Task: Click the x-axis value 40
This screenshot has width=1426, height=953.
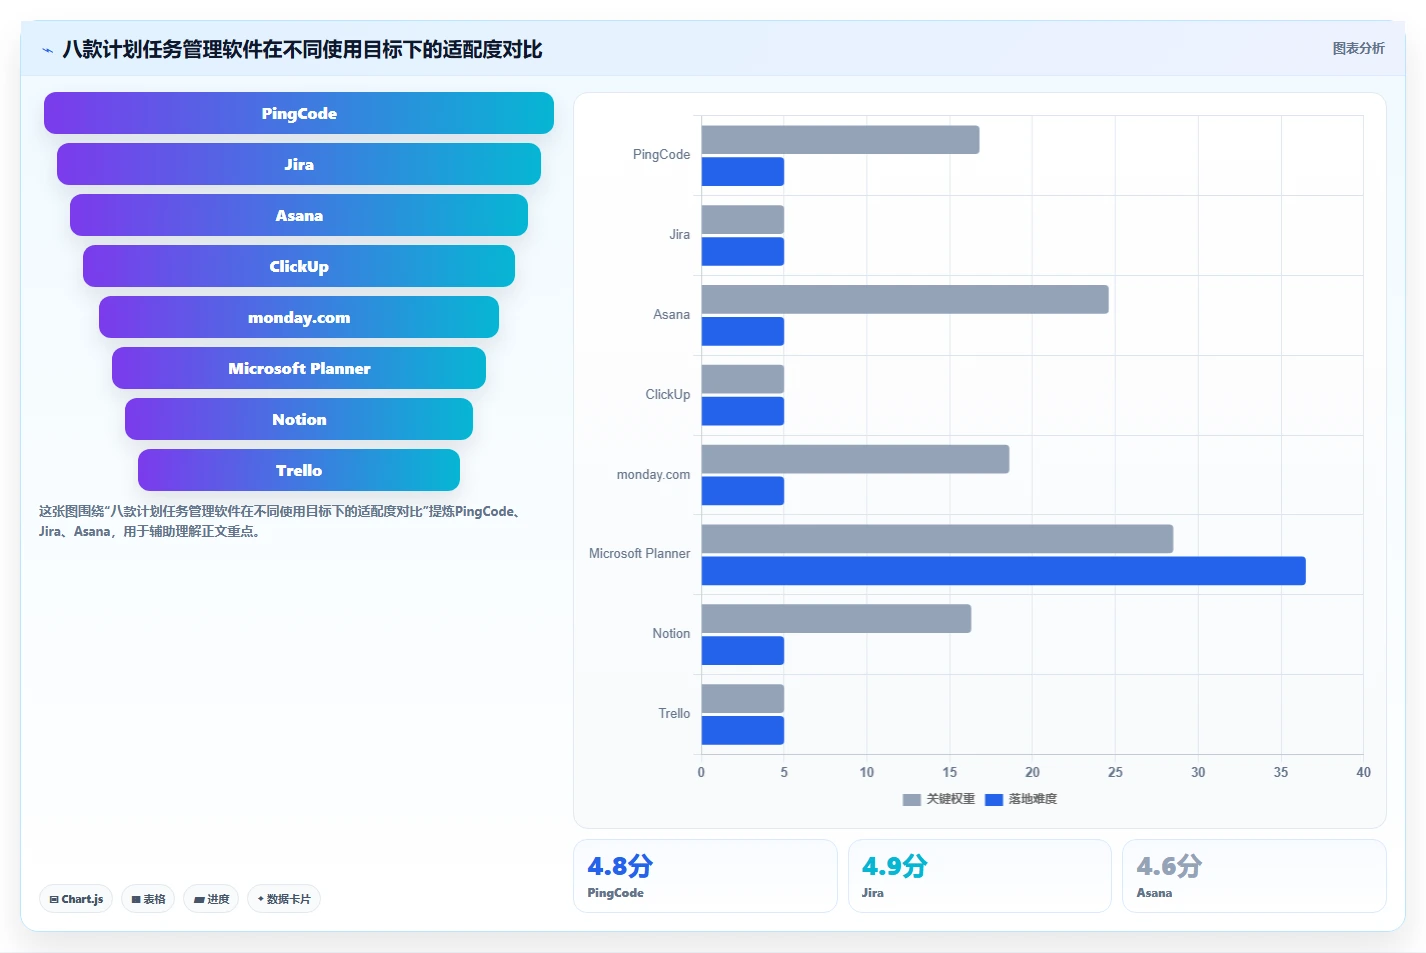Action: (1363, 772)
